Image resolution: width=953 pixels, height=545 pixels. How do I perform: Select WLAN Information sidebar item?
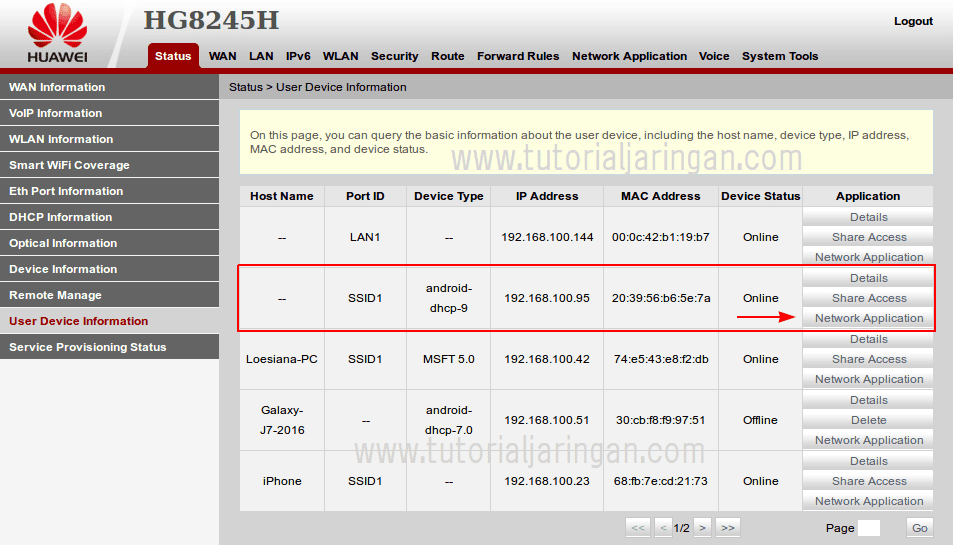[x=109, y=139]
